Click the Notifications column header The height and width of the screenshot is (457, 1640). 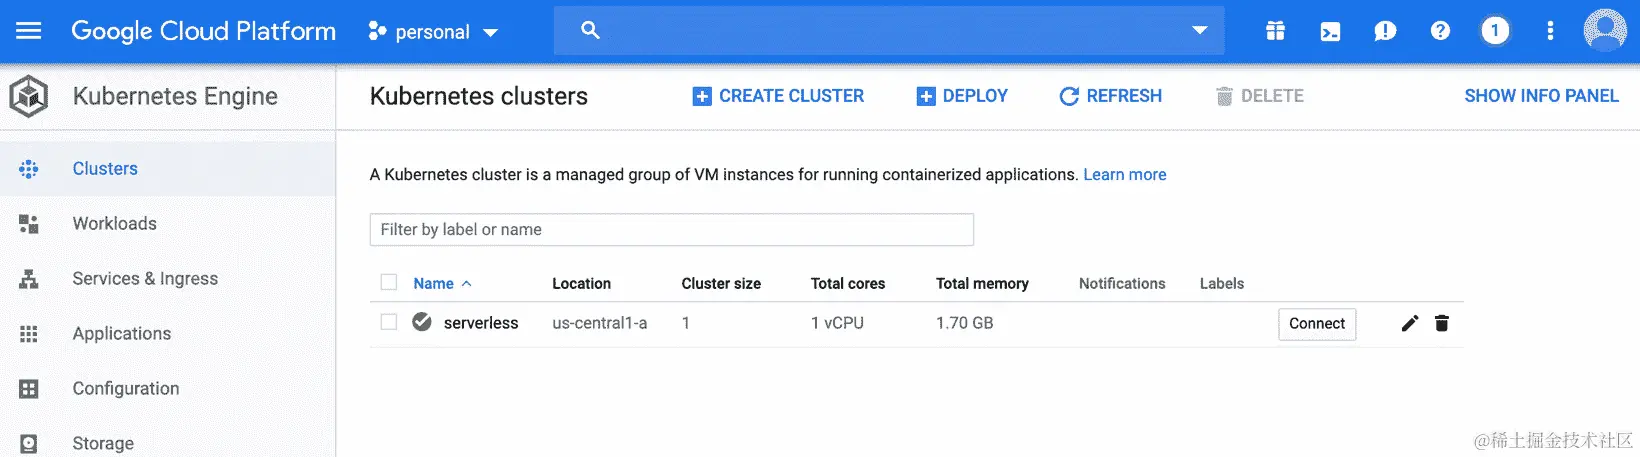point(1122,284)
